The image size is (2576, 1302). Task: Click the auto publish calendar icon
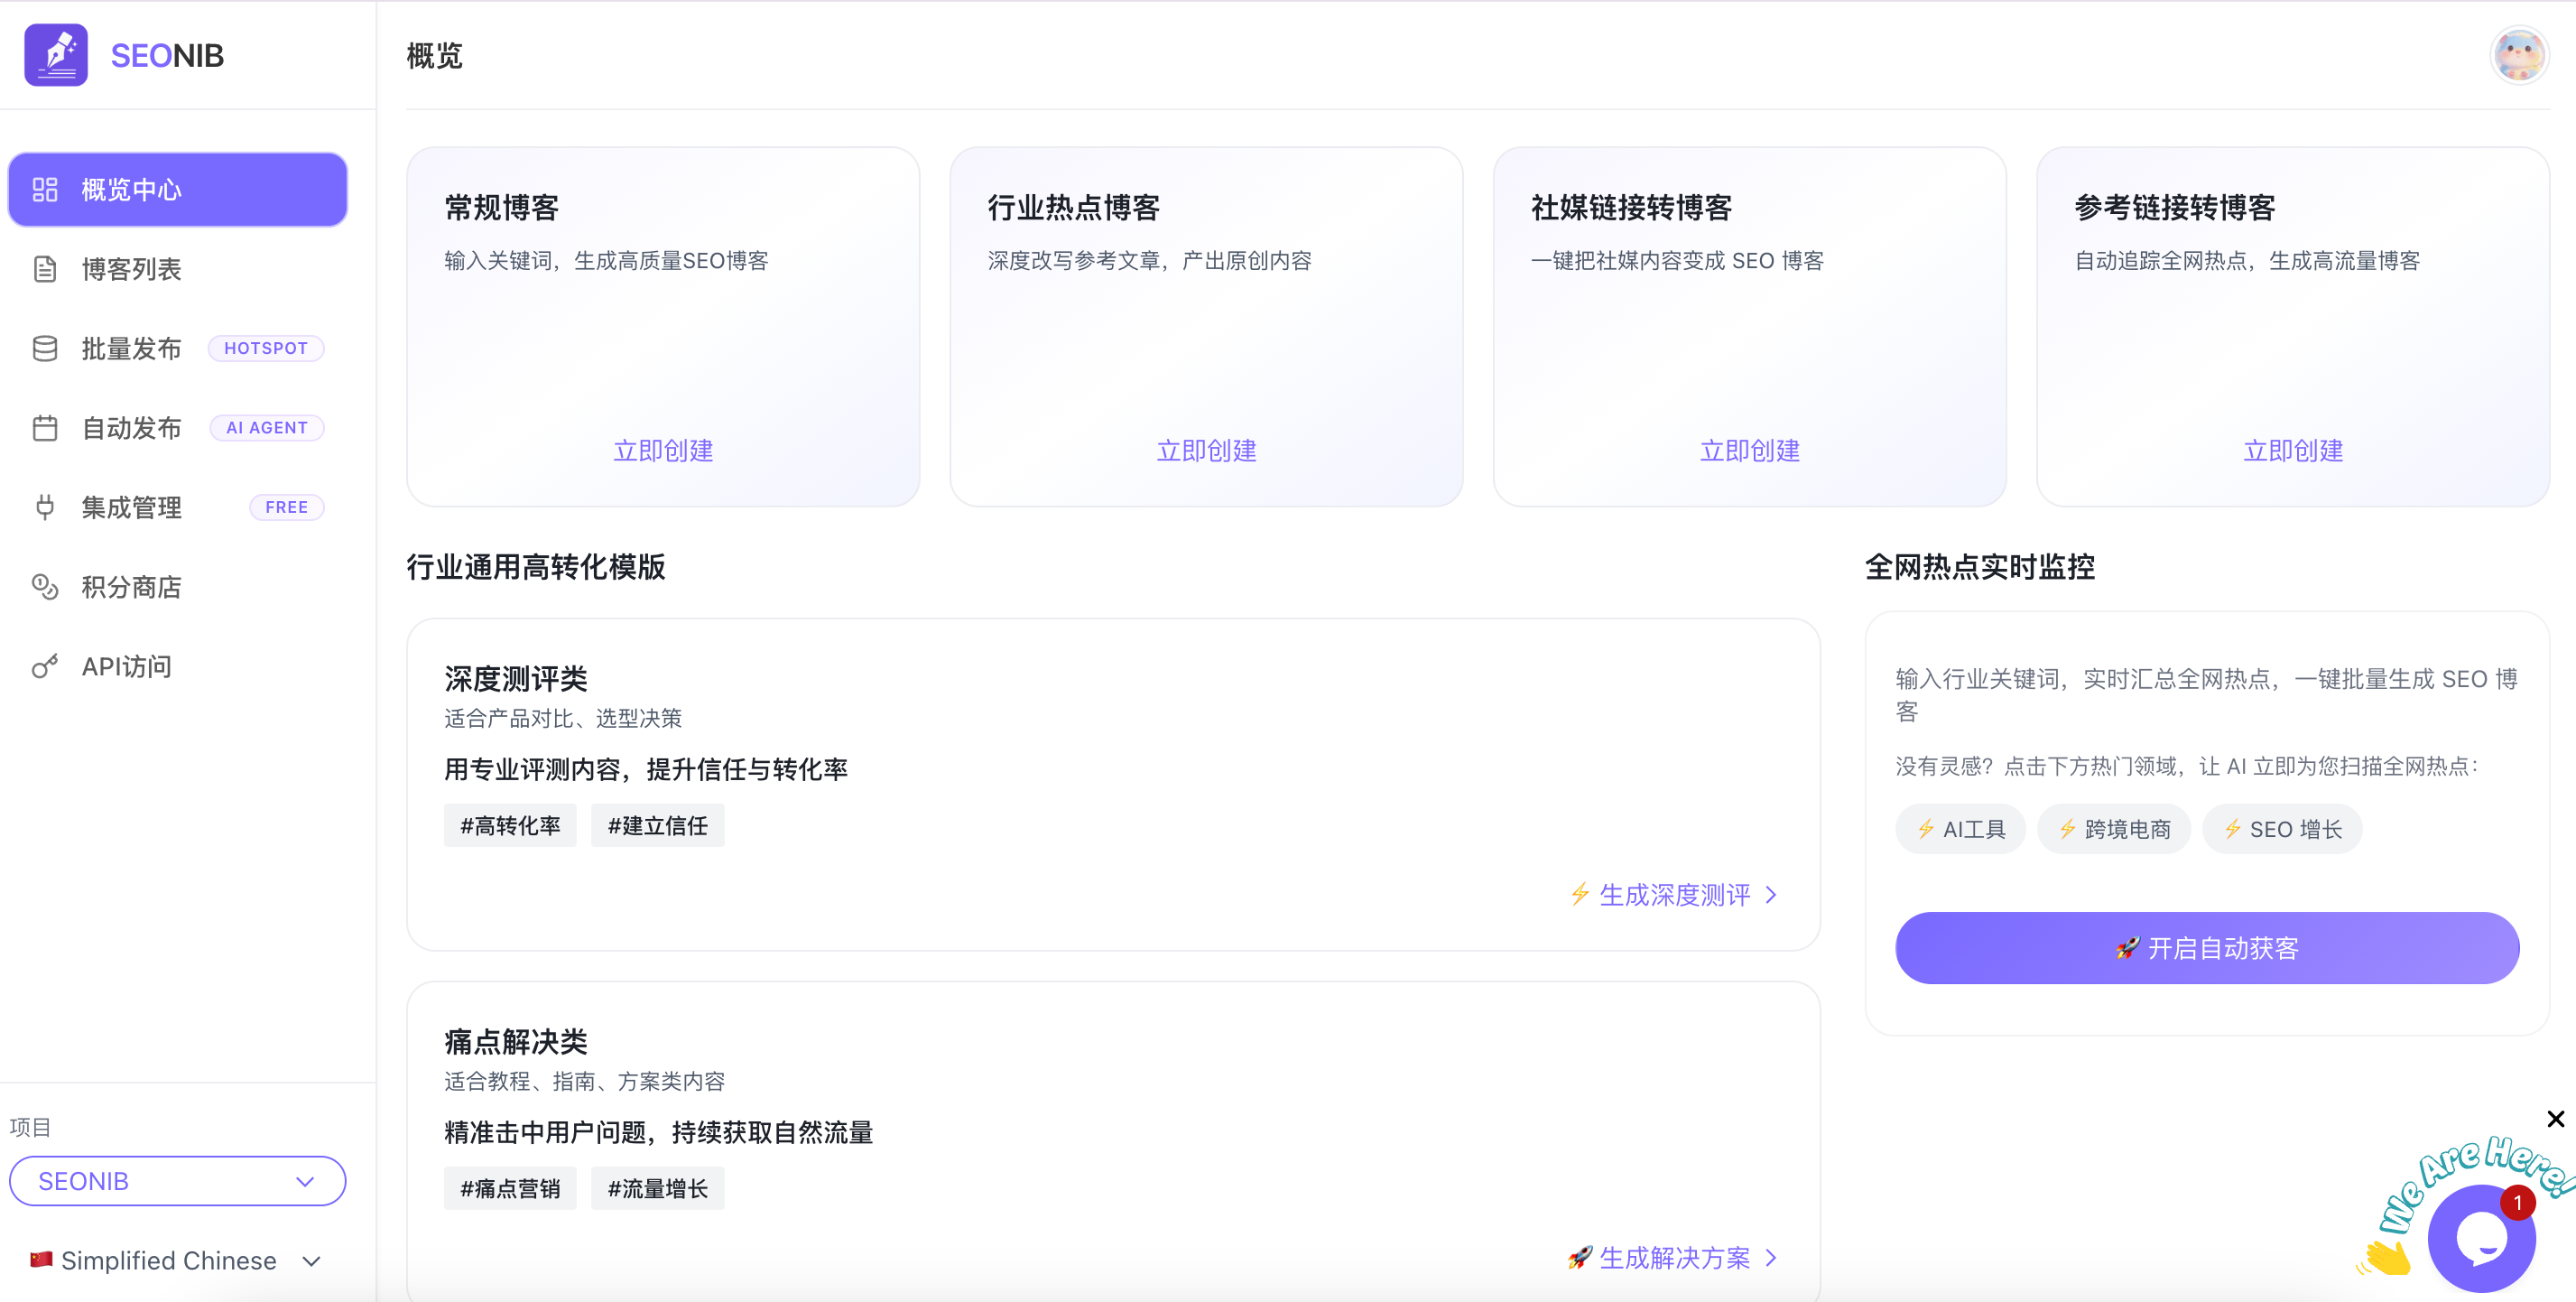pos(45,428)
